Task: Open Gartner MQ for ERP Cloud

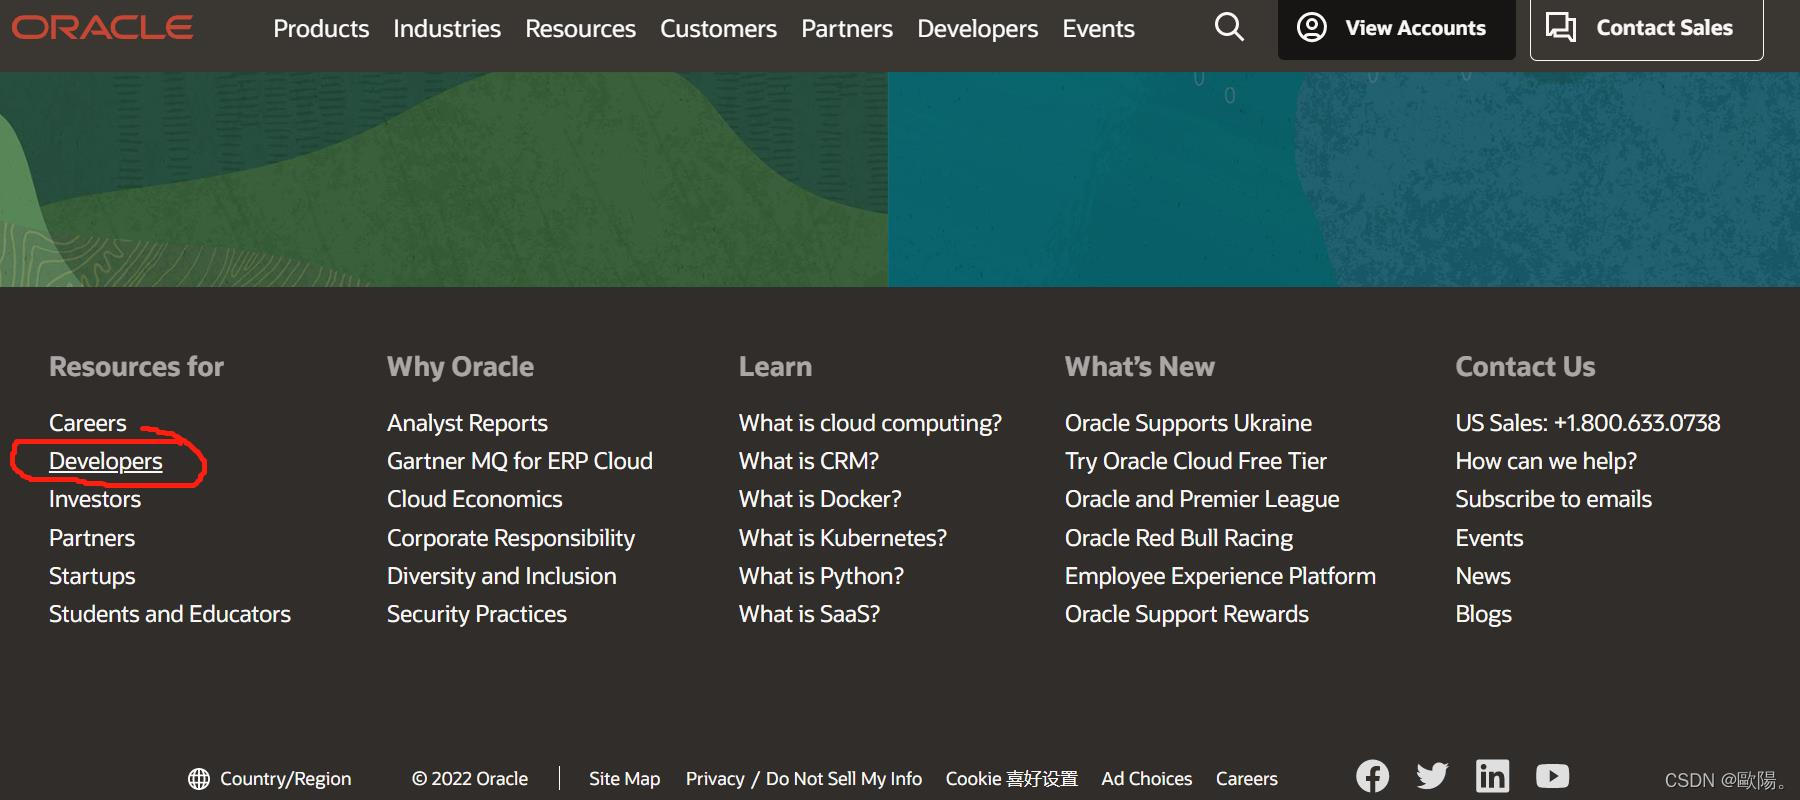Action: tap(520, 461)
